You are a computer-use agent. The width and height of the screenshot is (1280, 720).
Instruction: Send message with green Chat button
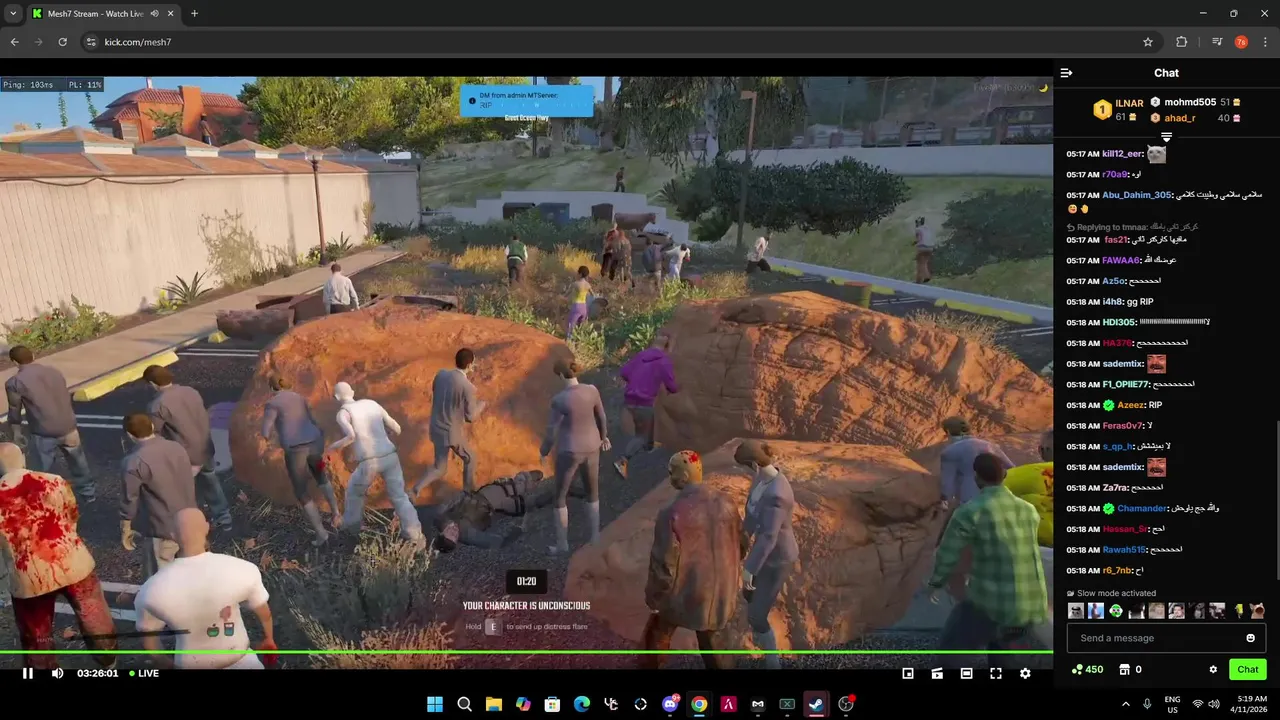pyautogui.click(x=1247, y=669)
